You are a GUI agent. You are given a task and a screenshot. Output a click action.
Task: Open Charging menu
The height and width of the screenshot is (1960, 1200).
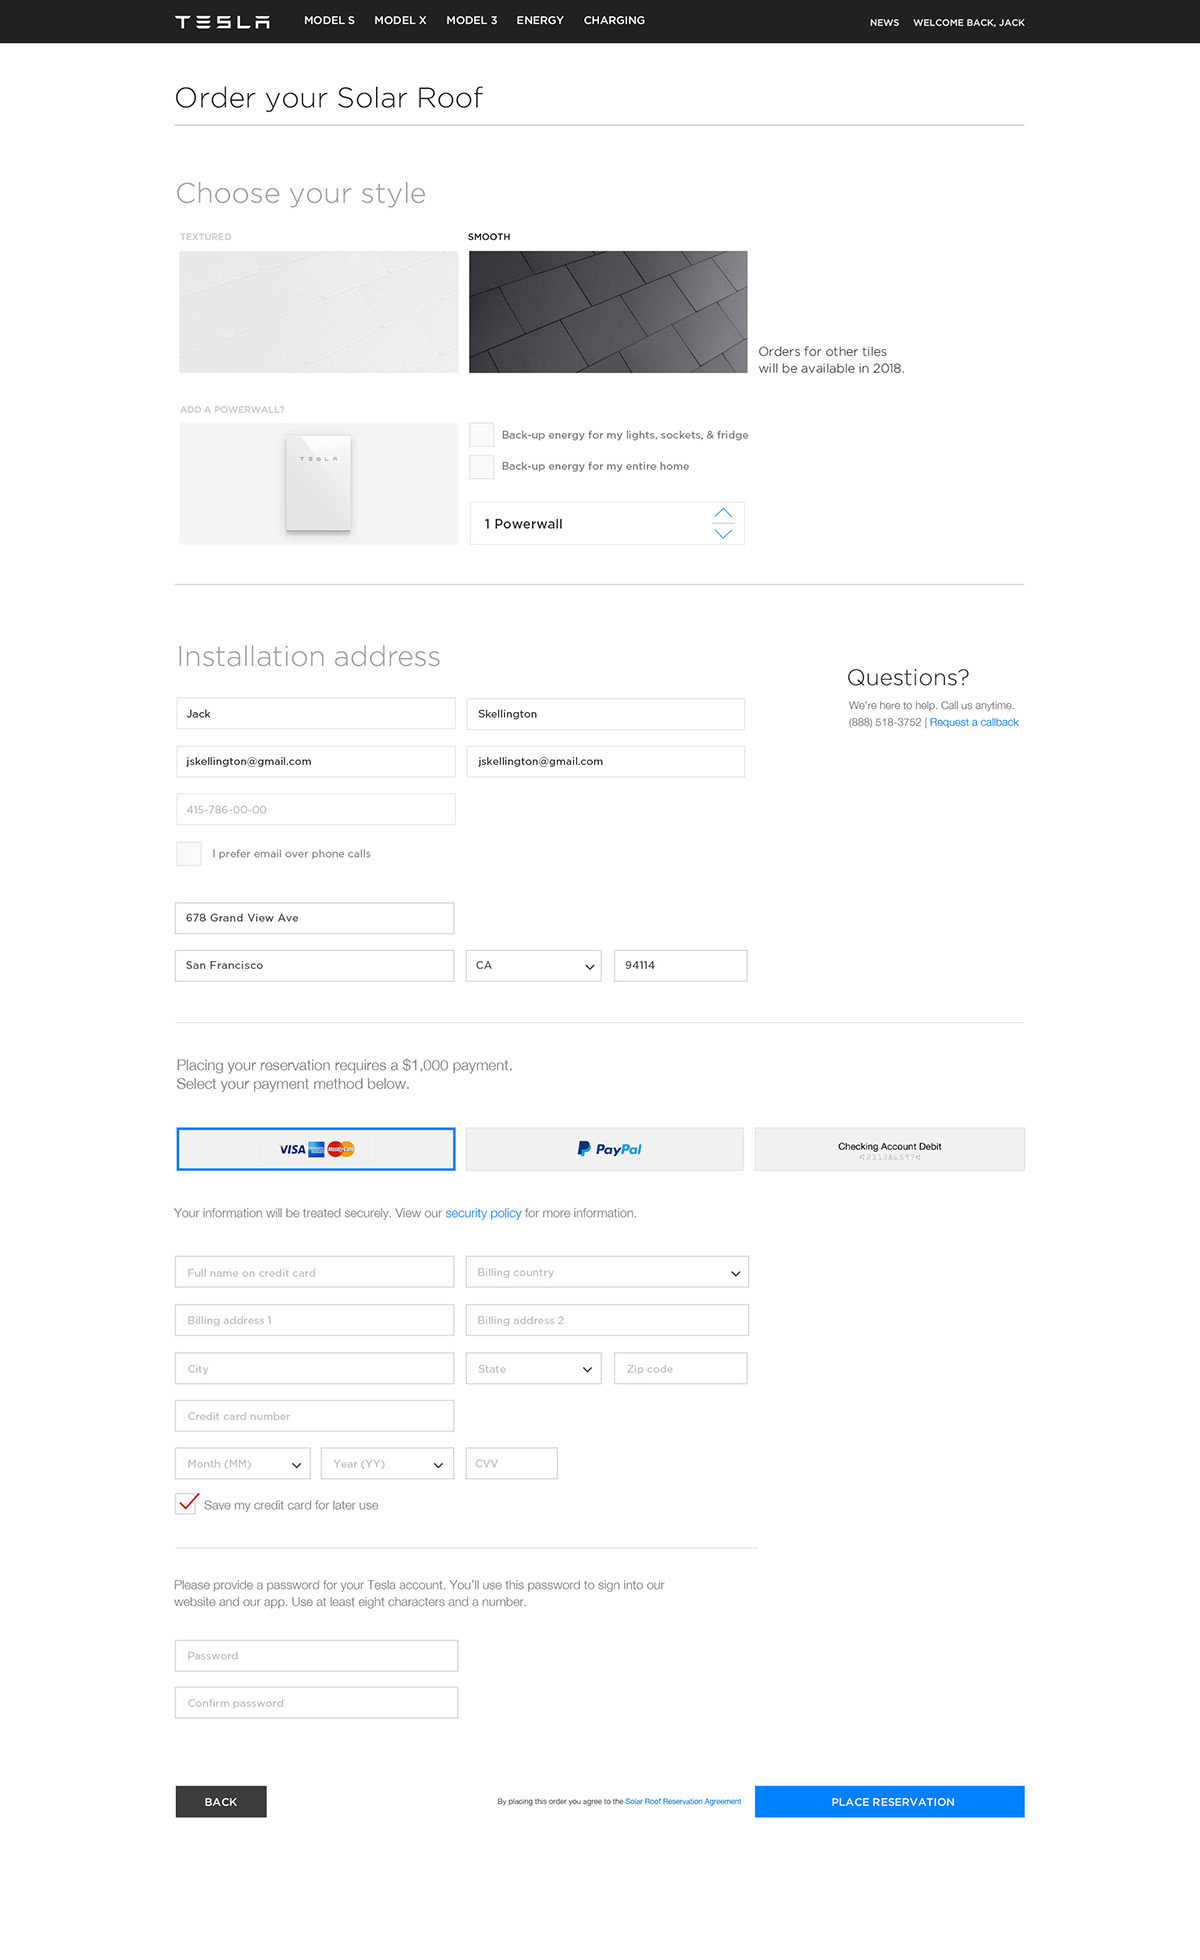(614, 20)
